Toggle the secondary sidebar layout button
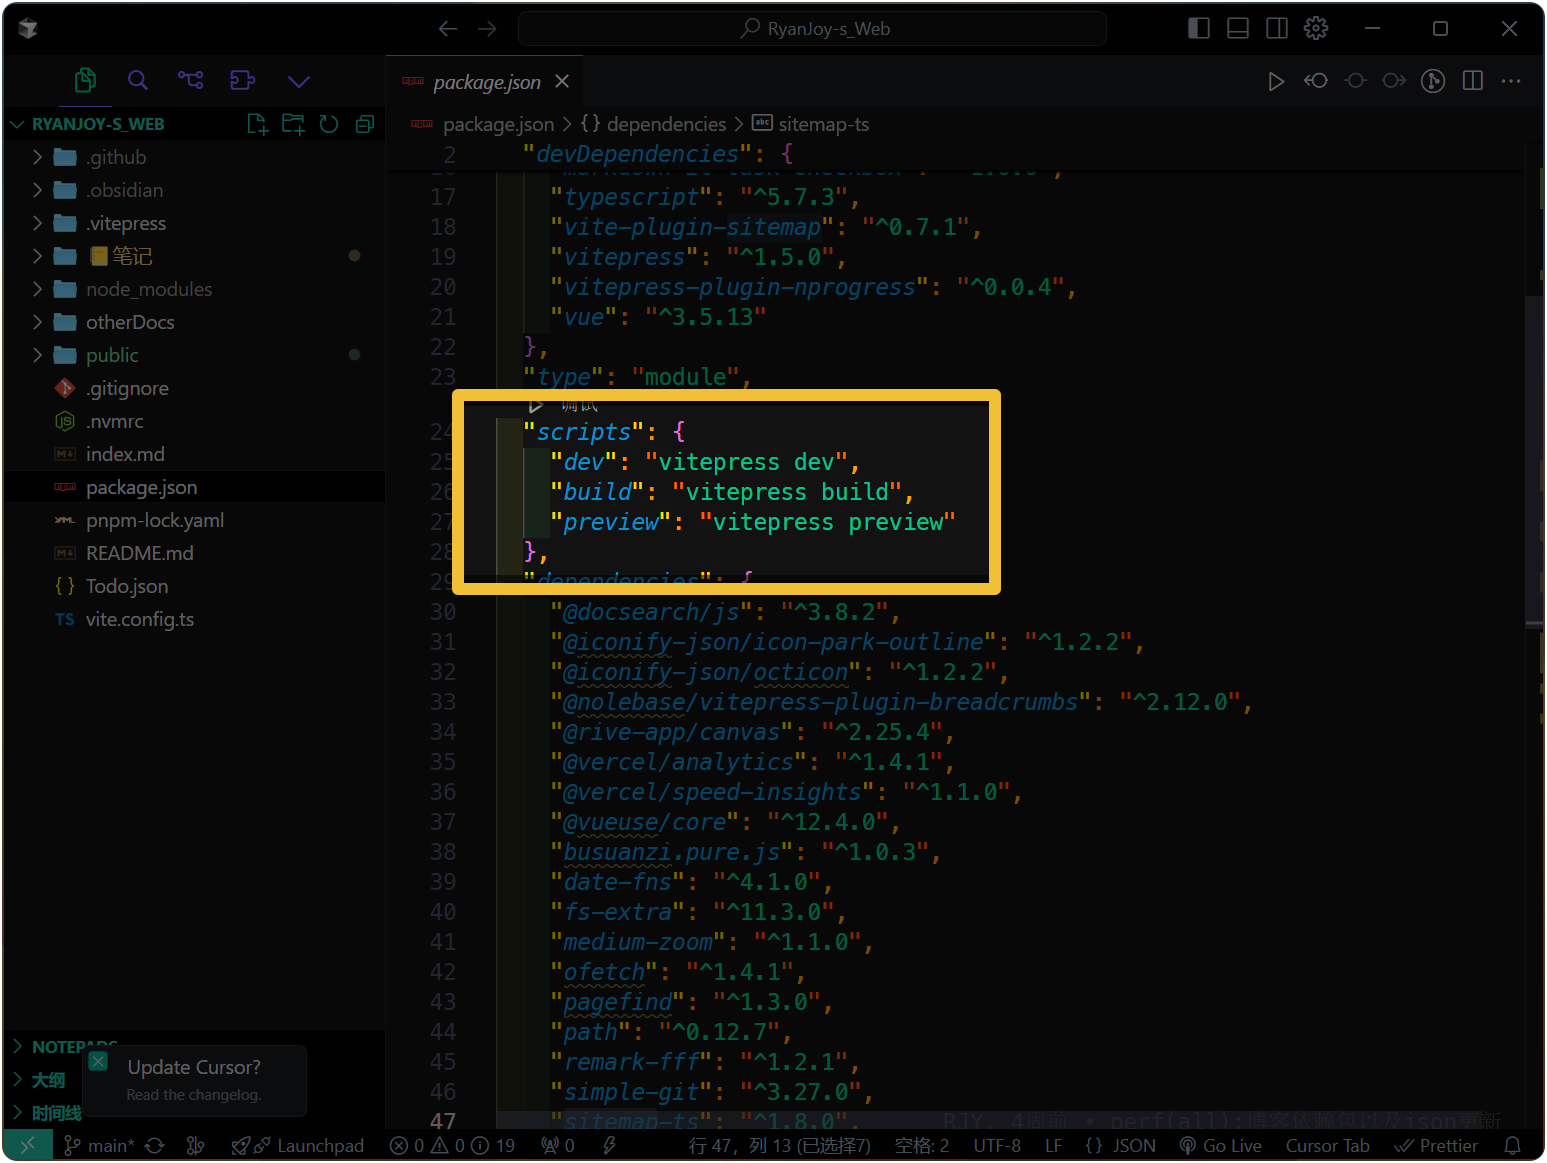Image resolution: width=1547 pixels, height=1163 pixels. tap(1277, 28)
